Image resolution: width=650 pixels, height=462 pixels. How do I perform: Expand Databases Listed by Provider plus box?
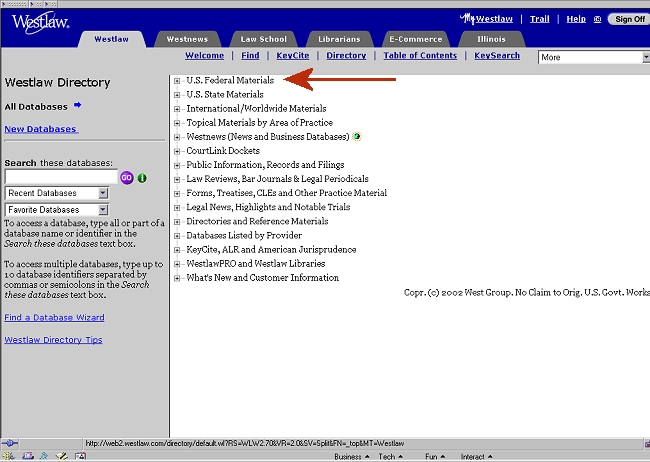pos(177,236)
